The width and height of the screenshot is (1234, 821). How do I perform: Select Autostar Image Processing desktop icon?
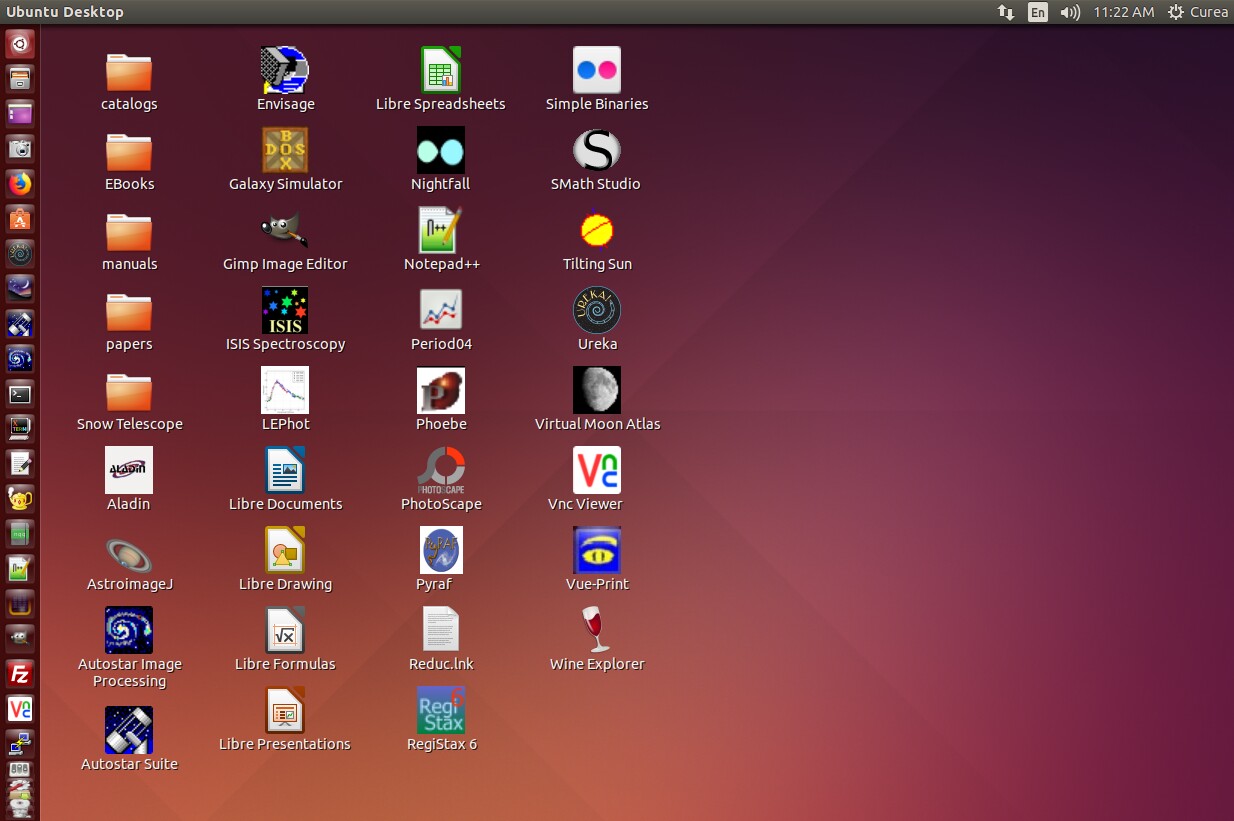[129, 630]
